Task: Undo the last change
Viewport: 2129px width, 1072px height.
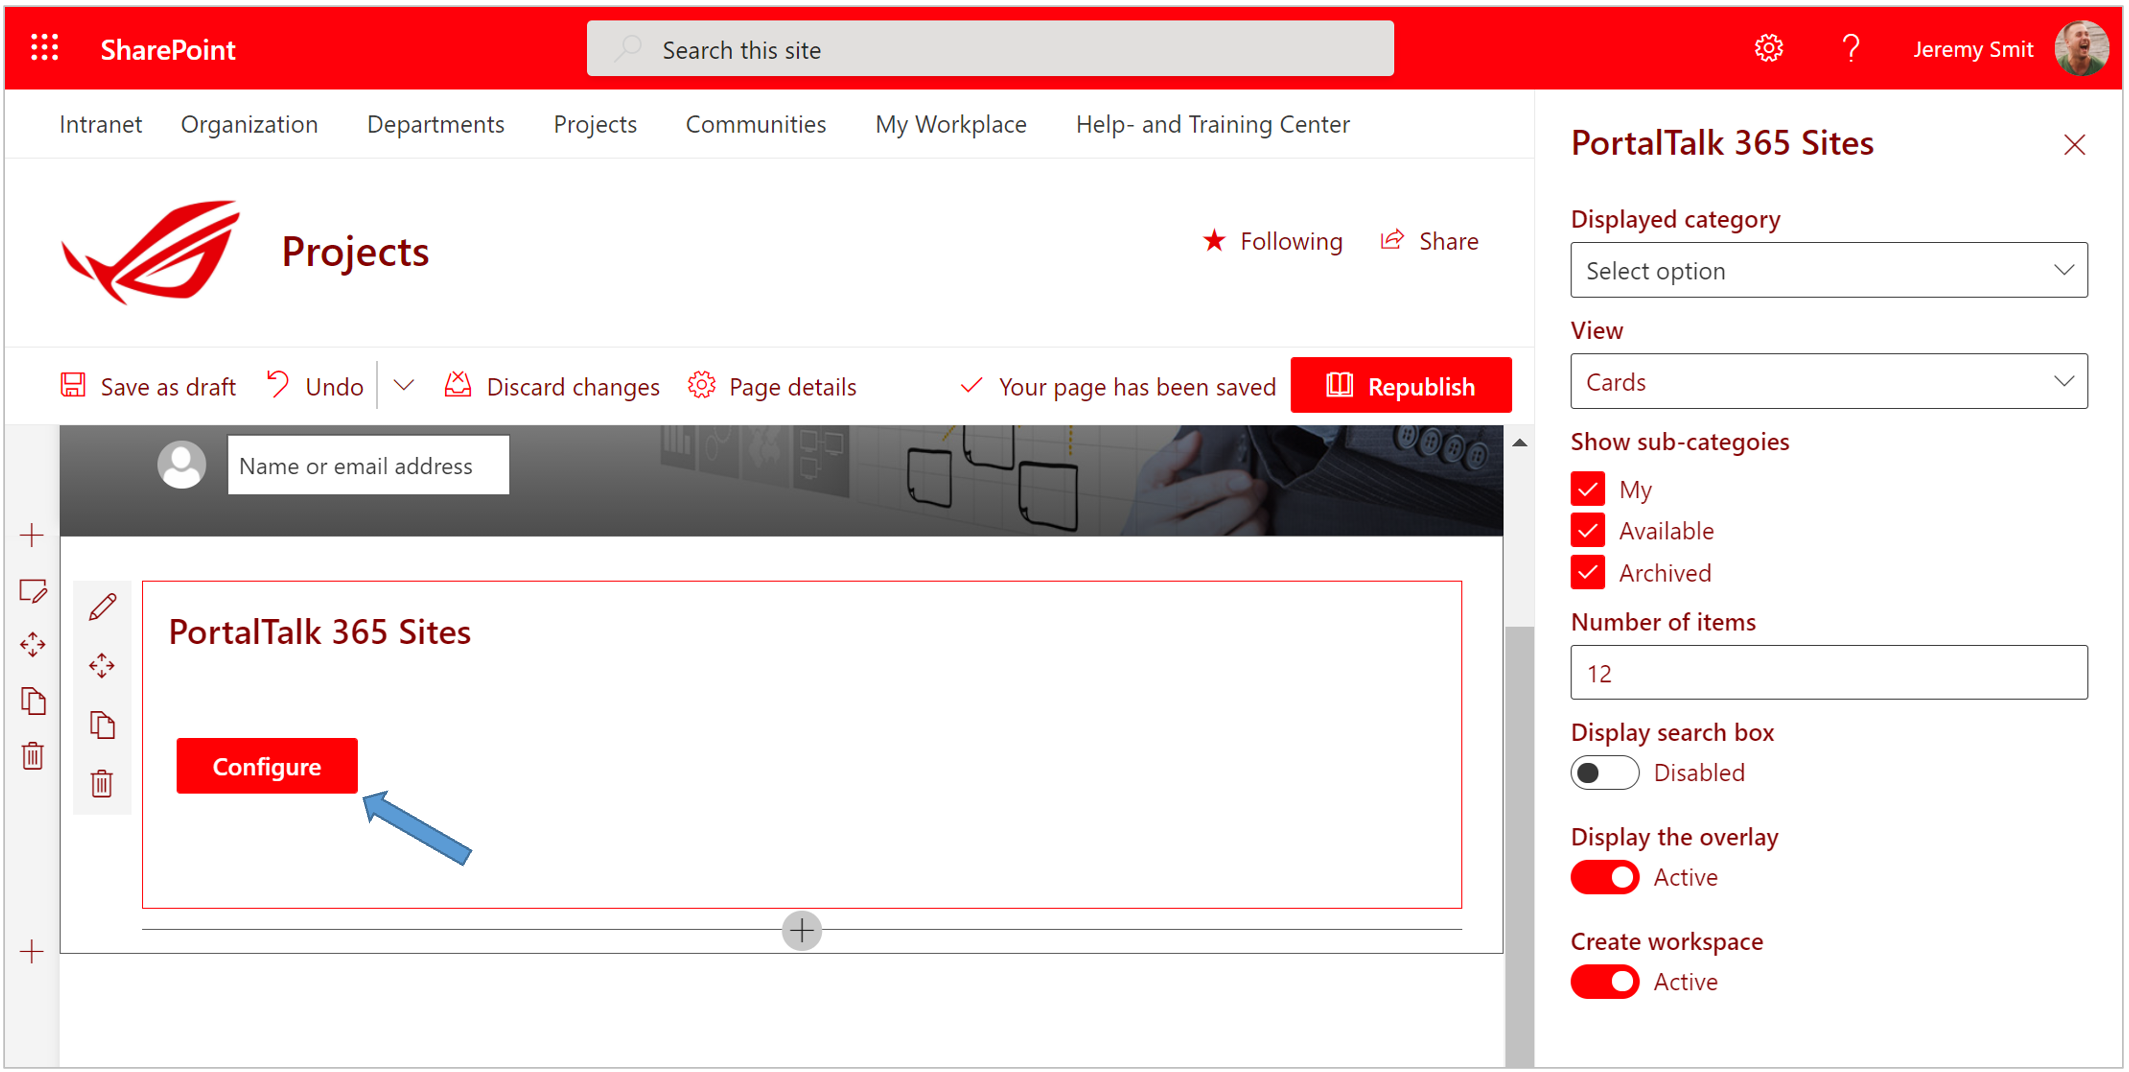Action: pyautogui.click(x=315, y=386)
